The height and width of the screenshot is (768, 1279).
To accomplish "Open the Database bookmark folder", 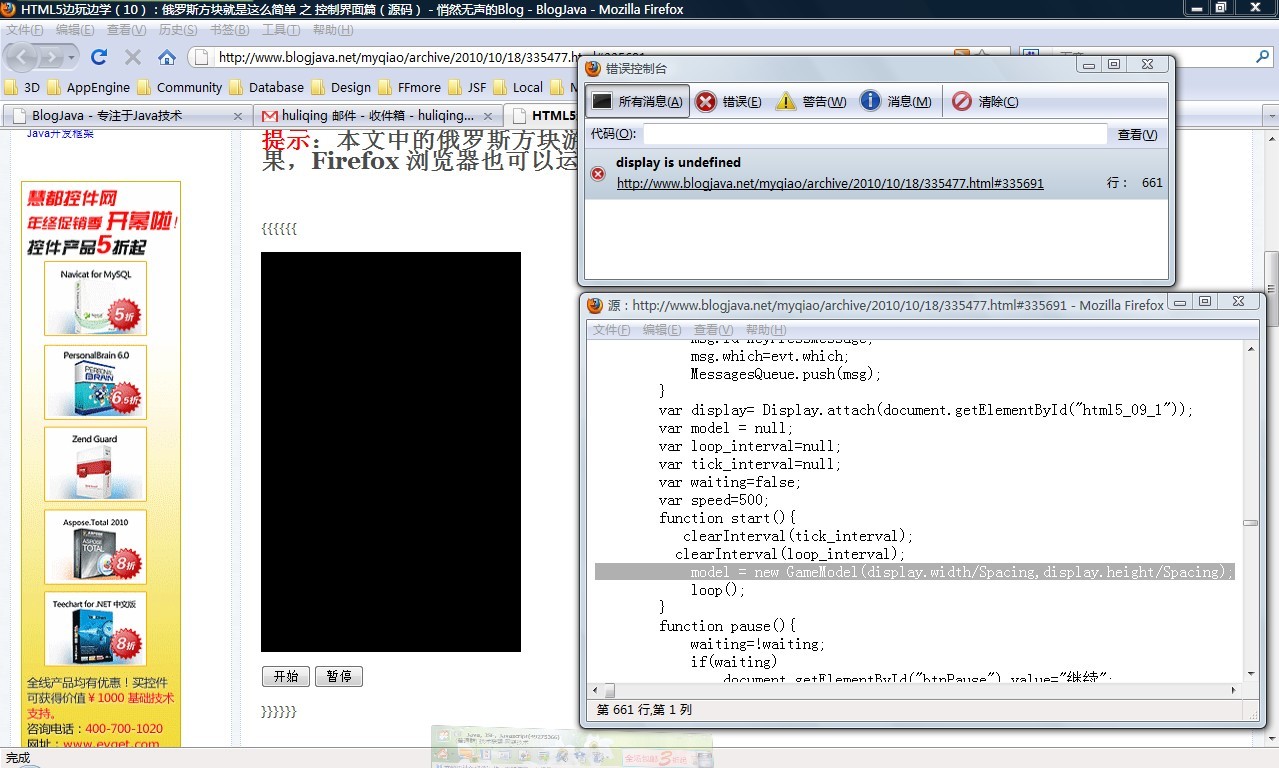I will pos(267,87).
